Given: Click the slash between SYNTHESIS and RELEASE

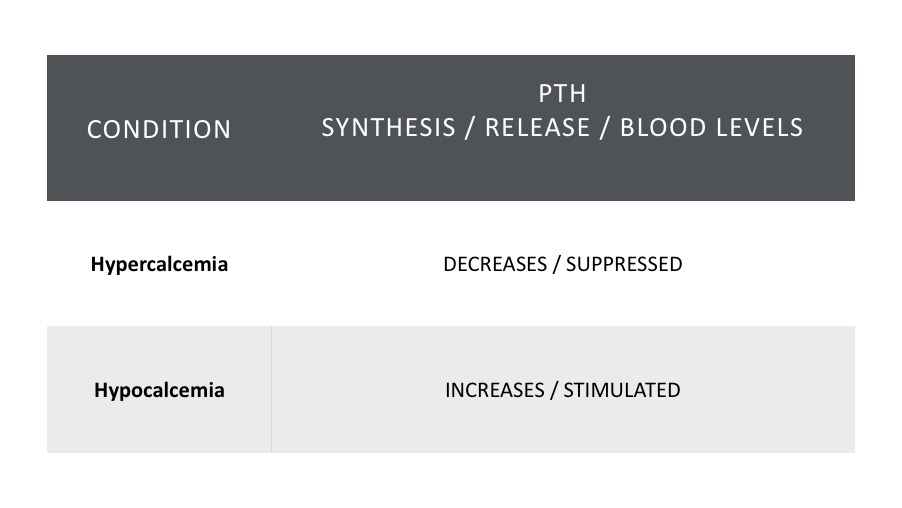Looking at the screenshot, I should coord(470,128).
